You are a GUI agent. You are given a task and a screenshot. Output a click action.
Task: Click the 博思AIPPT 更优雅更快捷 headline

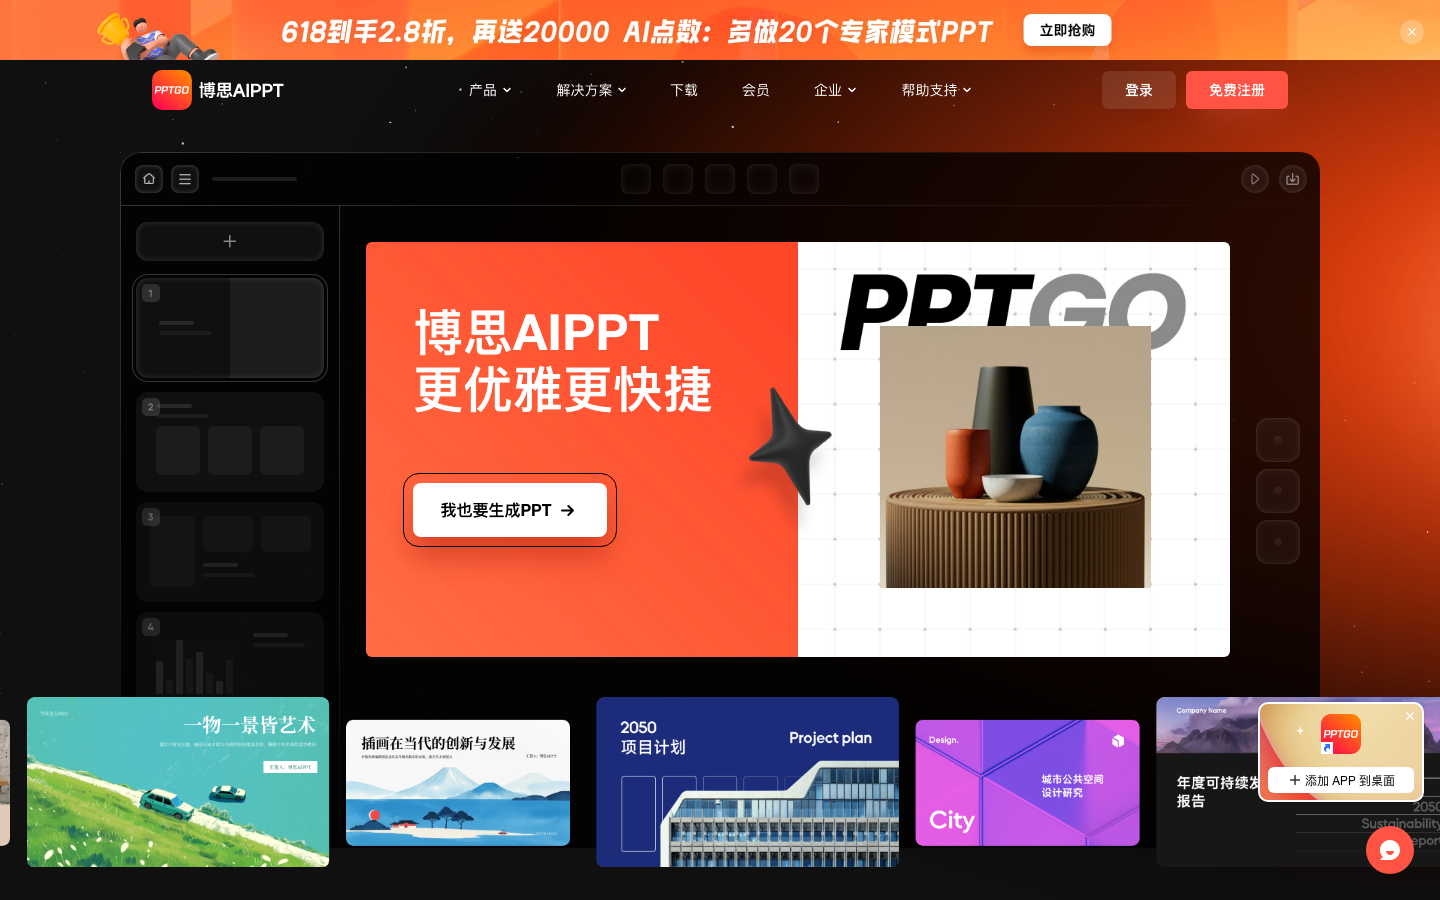click(563, 361)
